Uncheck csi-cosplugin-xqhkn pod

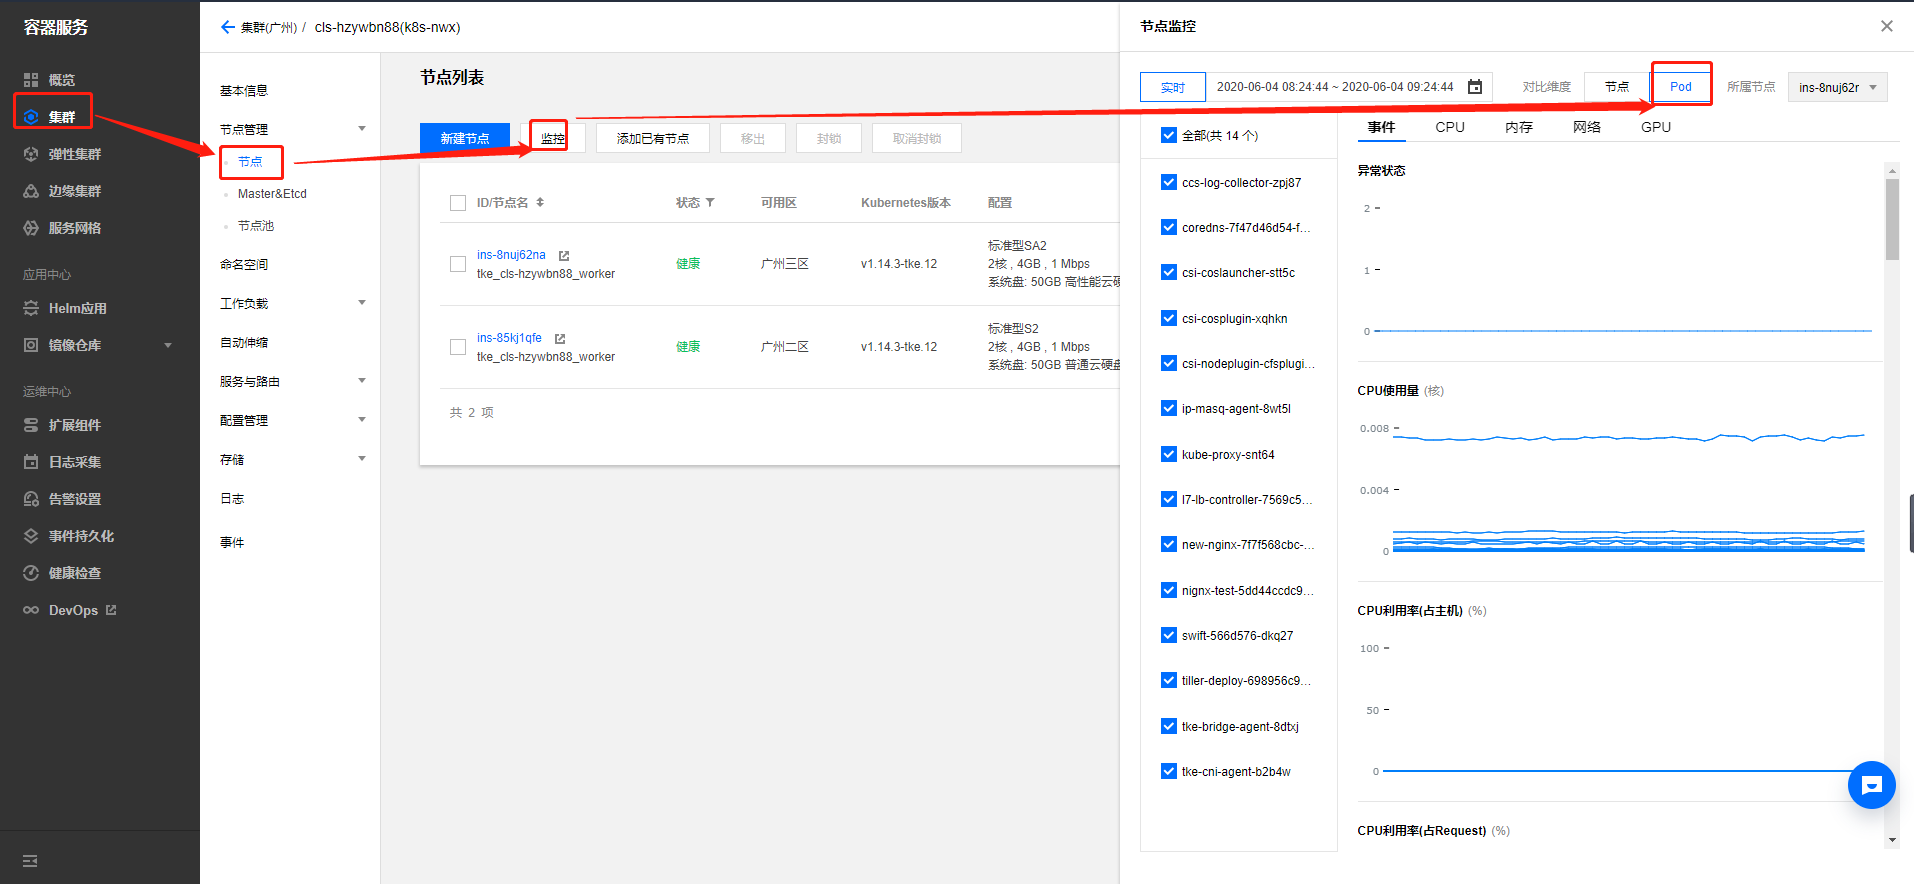[1169, 318]
